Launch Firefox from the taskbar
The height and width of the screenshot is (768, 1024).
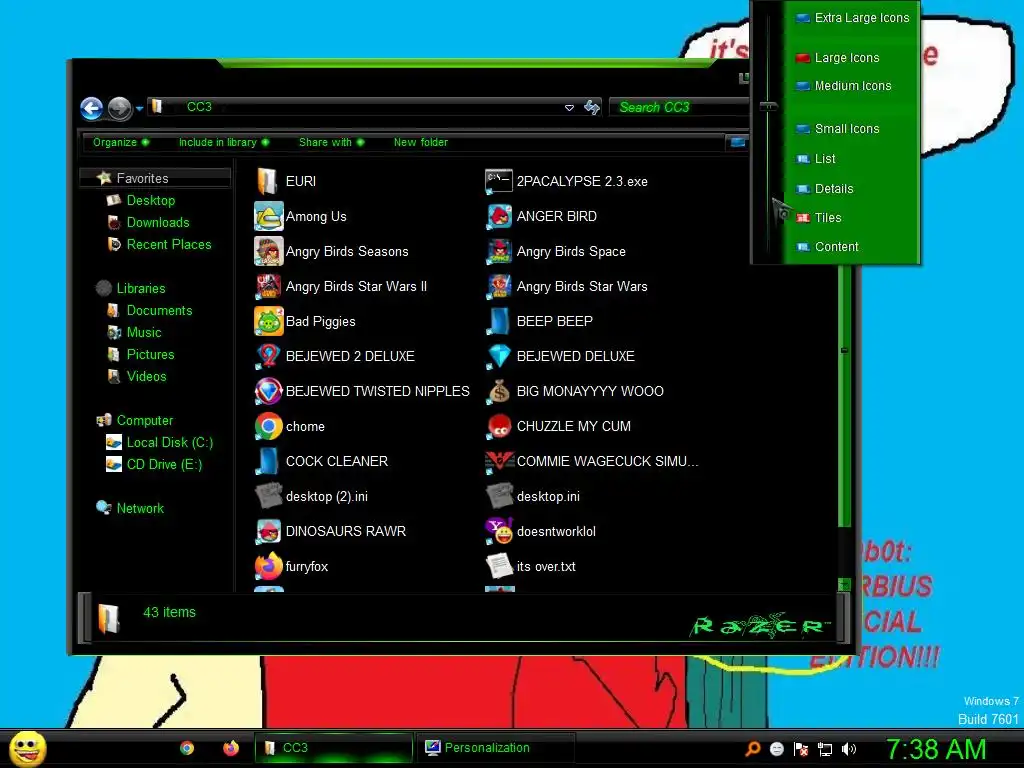tap(231, 748)
